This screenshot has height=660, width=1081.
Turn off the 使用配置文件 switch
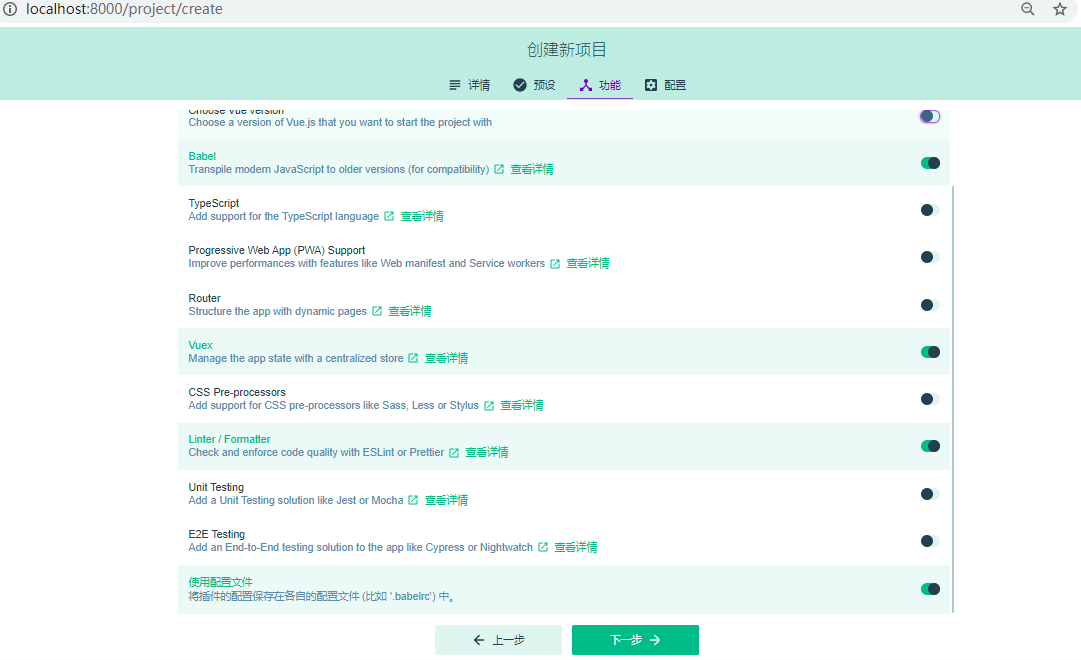click(930, 588)
